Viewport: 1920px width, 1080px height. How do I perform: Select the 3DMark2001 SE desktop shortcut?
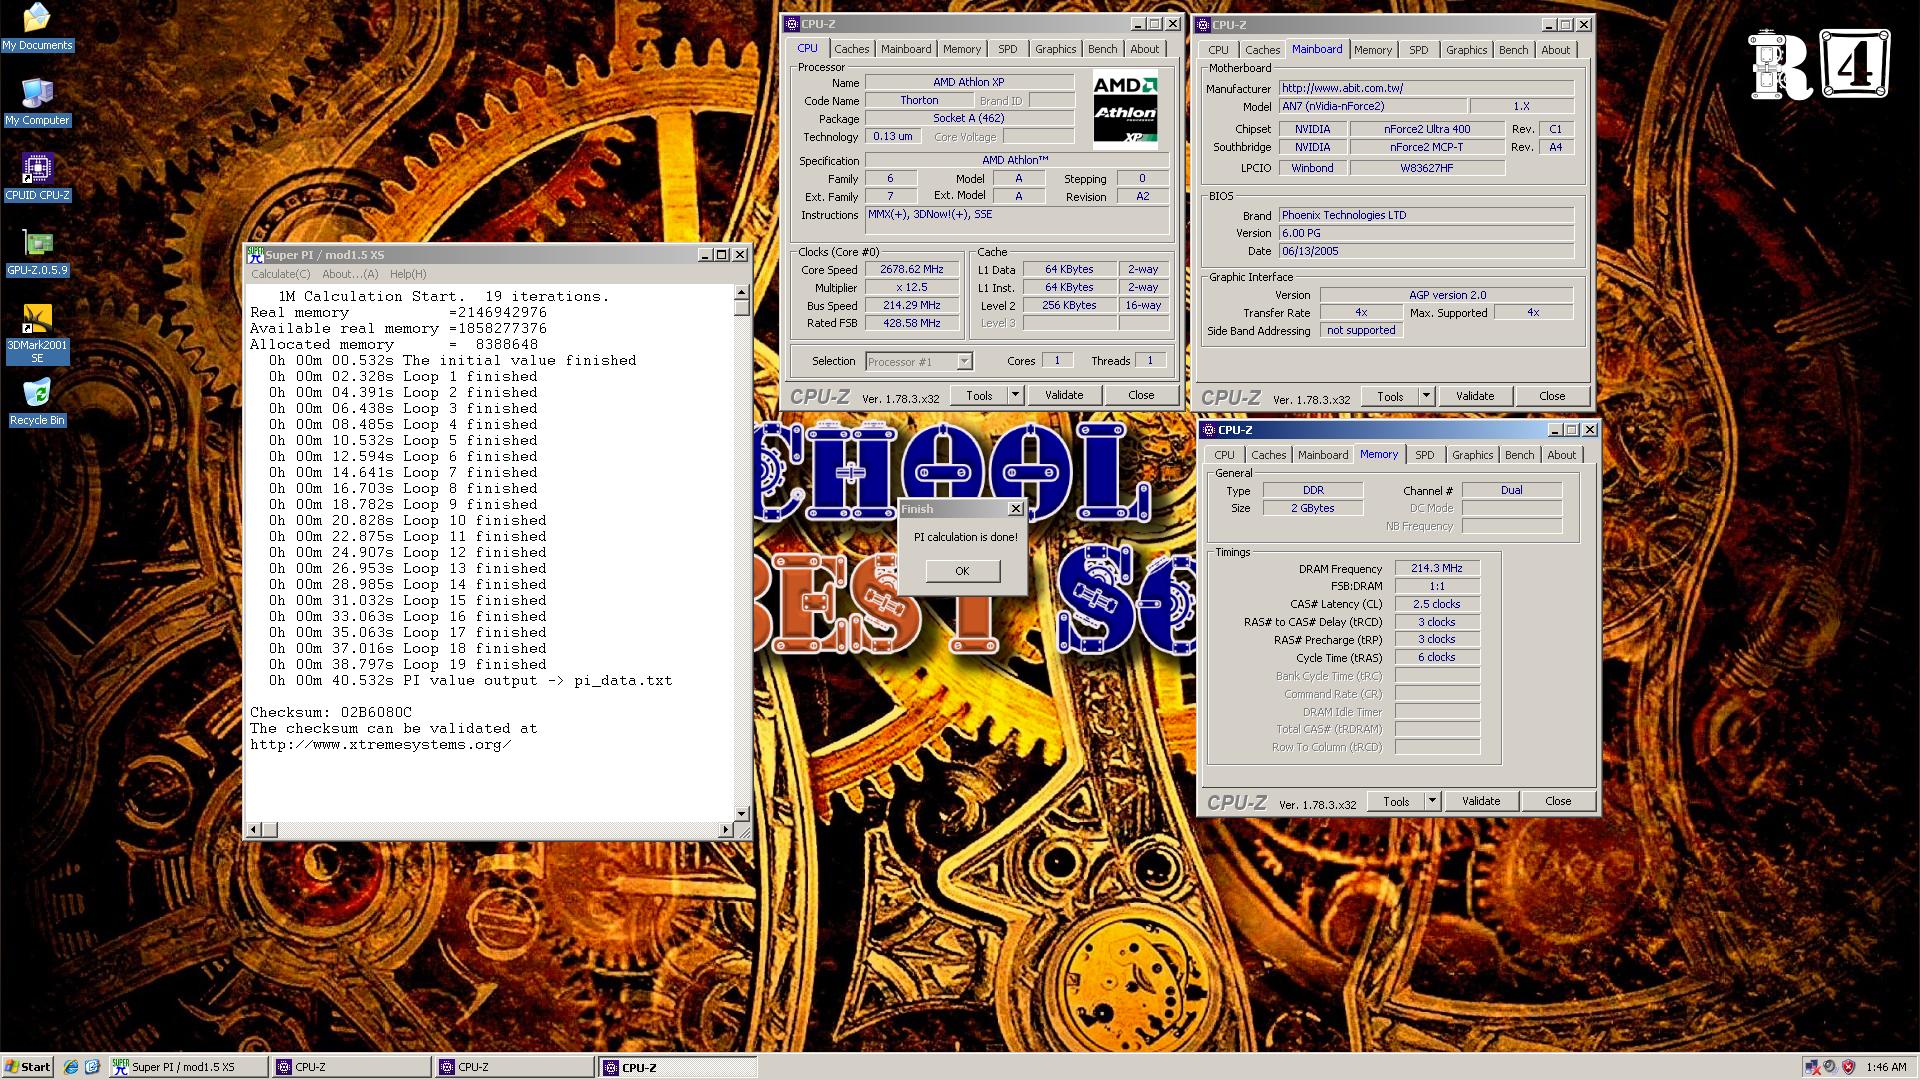37,333
